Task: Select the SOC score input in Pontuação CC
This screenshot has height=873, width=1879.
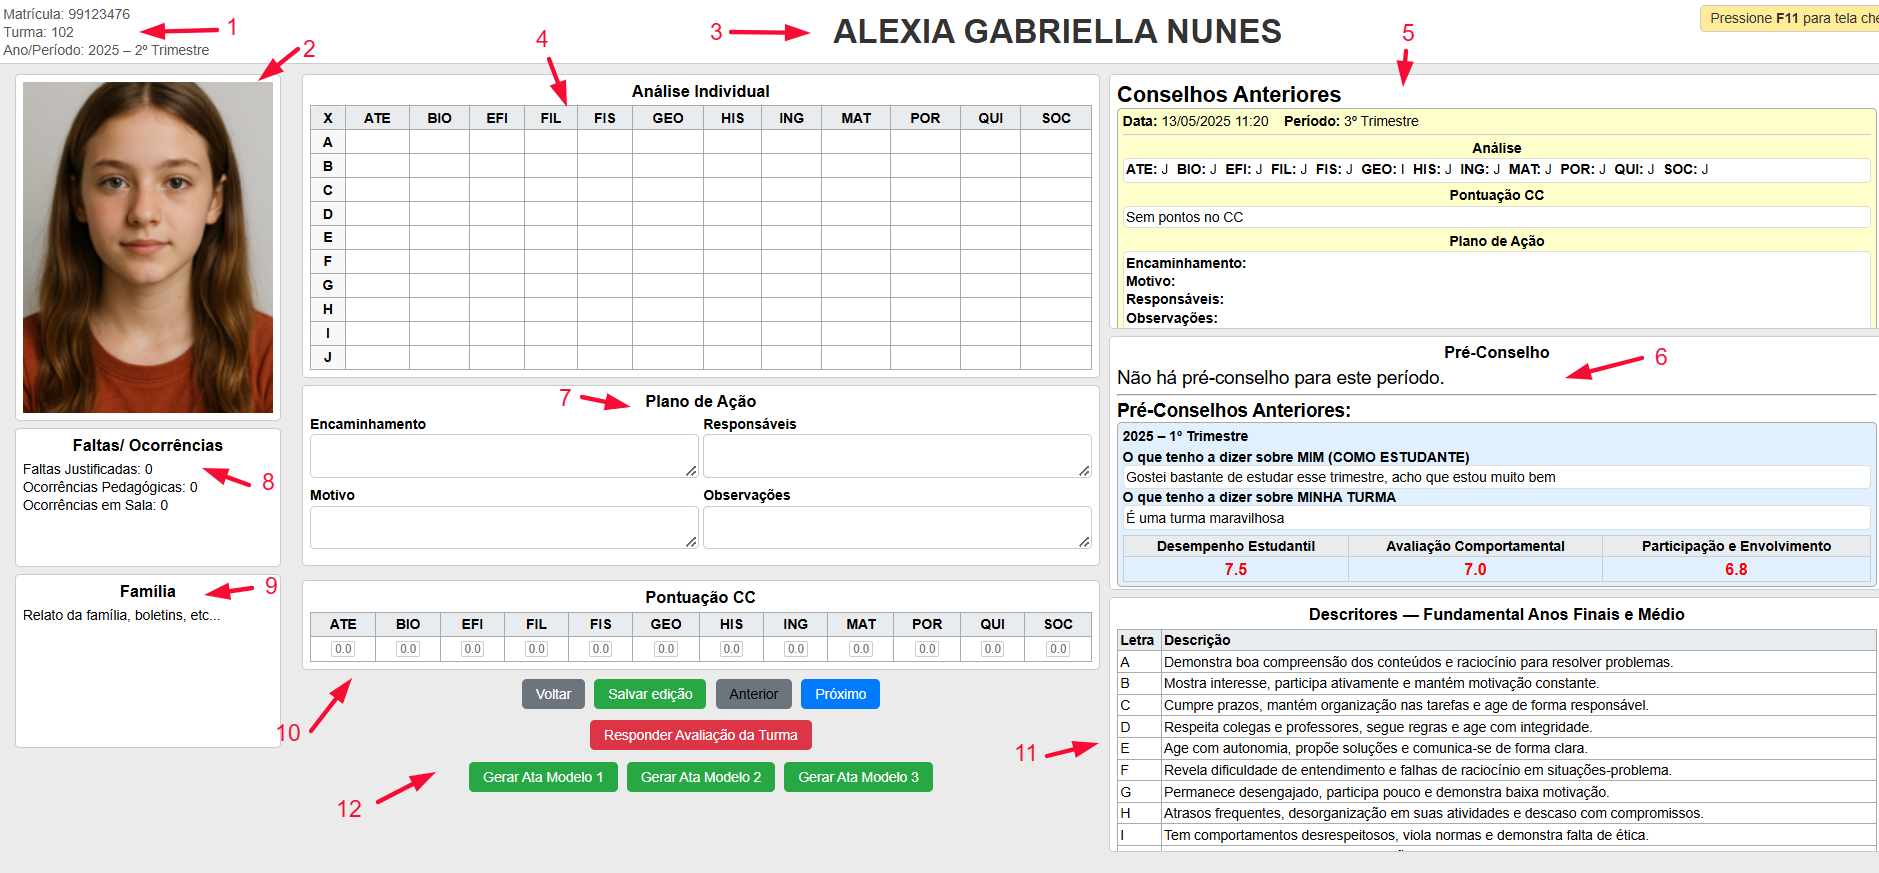Action: tap(1058, 649)
